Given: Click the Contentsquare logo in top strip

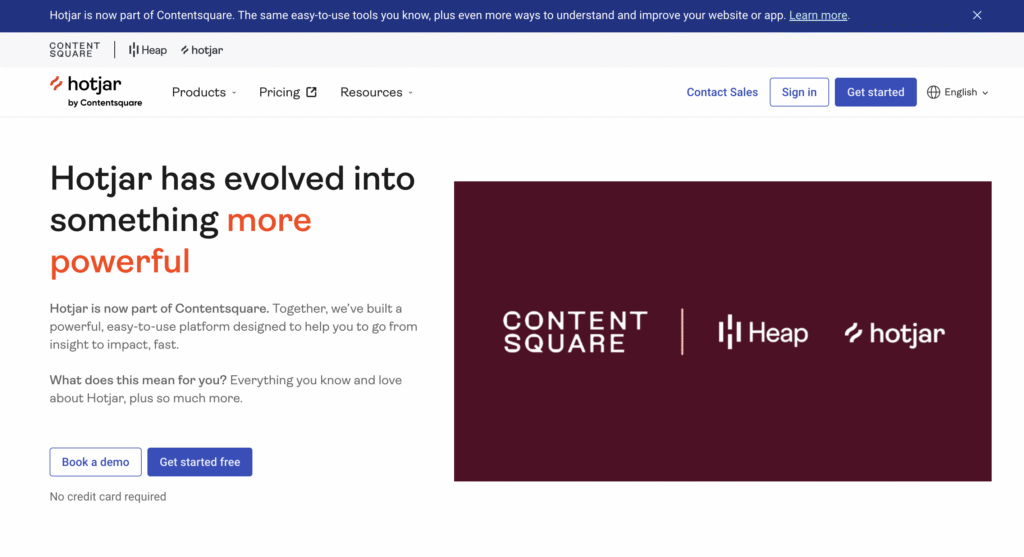Looking at the screenshot, I should (x=75, y=50).
